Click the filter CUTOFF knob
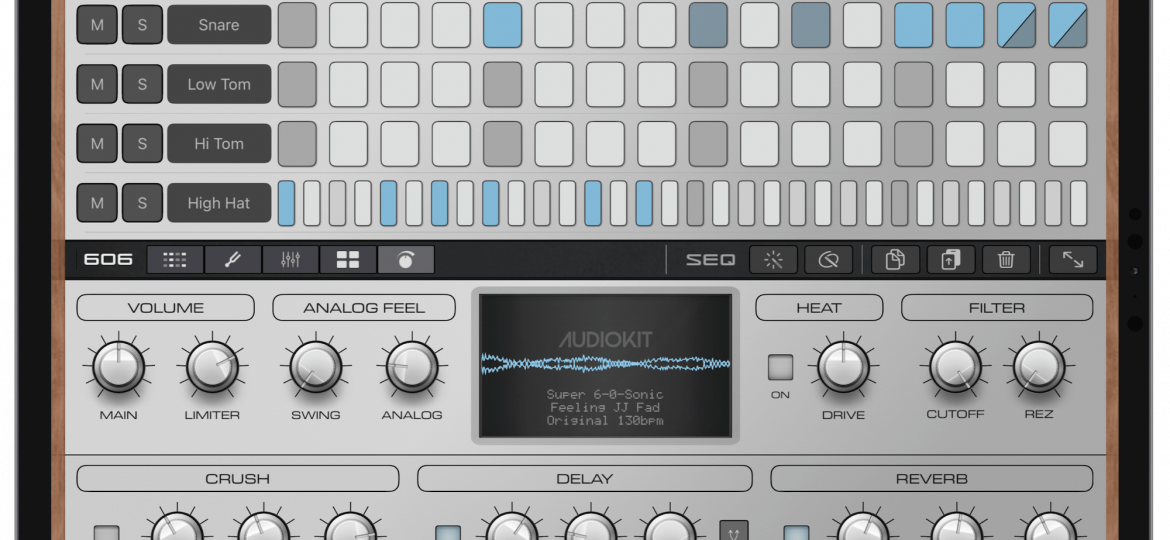The height and width of the screenshot is (540, 1170). click(x=956, y=367)
